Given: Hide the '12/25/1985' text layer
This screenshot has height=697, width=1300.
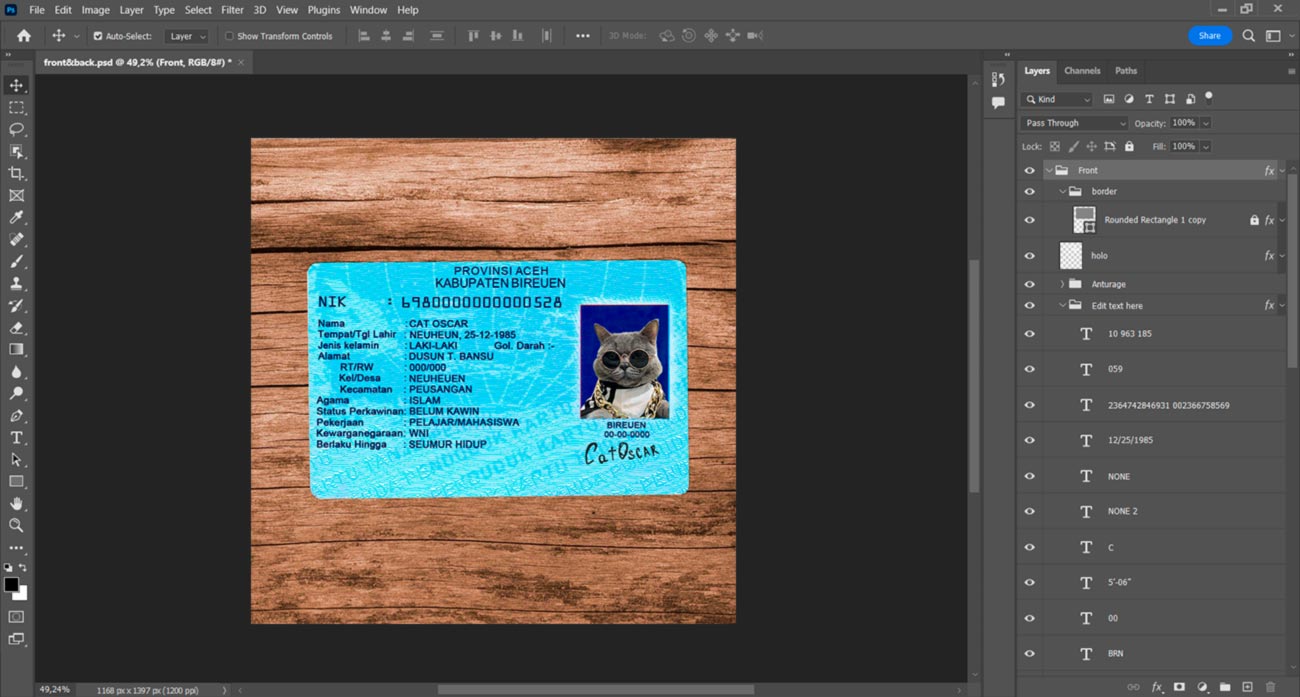Looking at the screenshot, I should tap(1029, 440).
